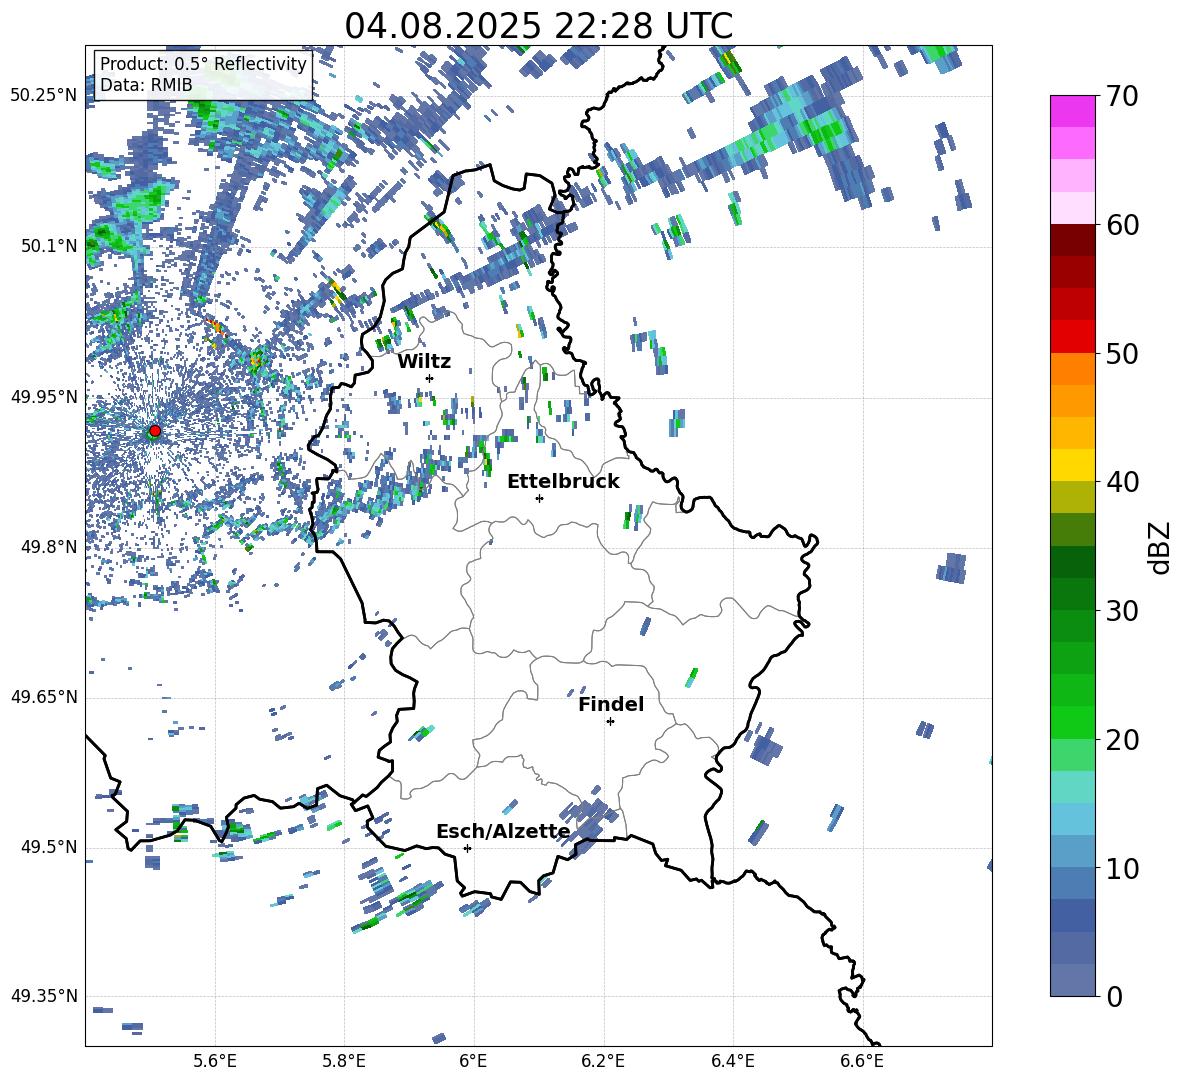
Task: Click the 49.5°N latitude label
Action: [x=49, y=847]
